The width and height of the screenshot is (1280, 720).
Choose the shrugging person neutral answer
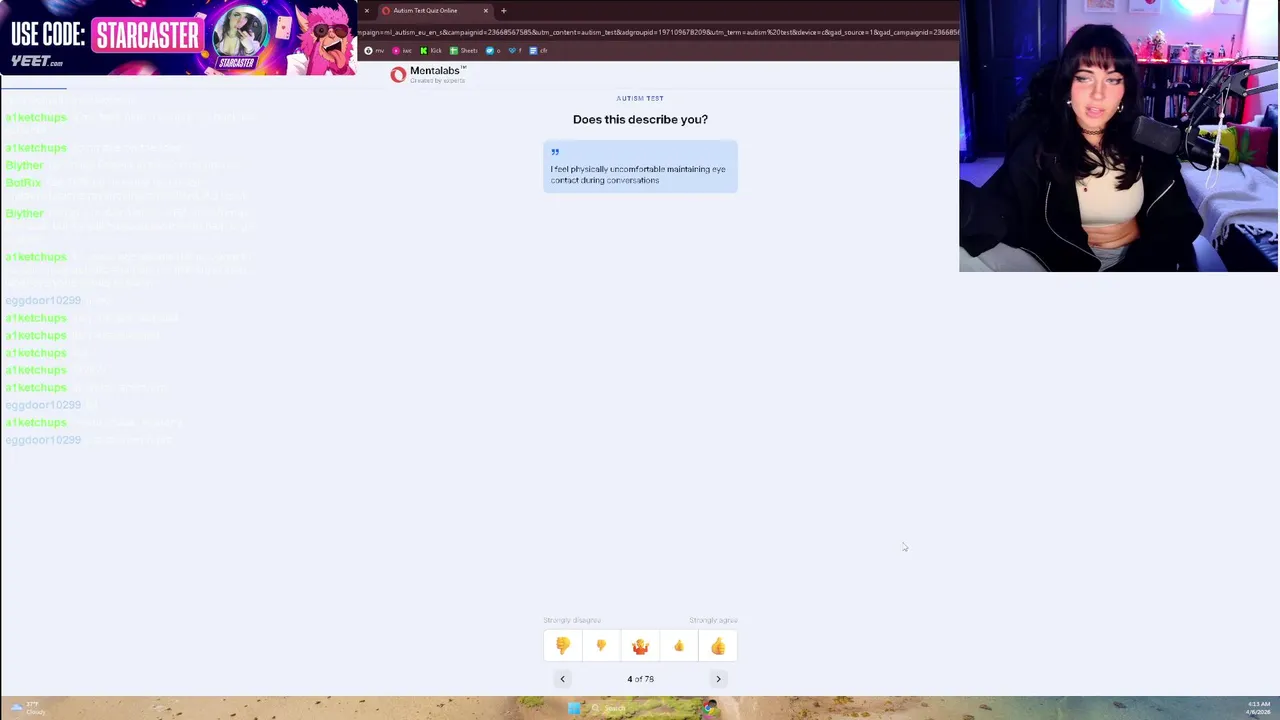click(640, 646)
